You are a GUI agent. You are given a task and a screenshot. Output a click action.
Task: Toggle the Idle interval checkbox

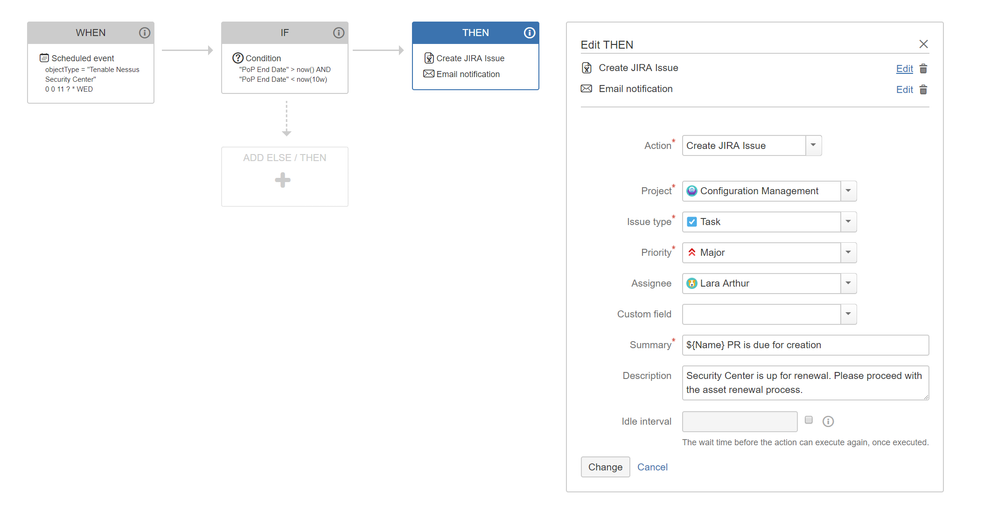click(809, 420)
